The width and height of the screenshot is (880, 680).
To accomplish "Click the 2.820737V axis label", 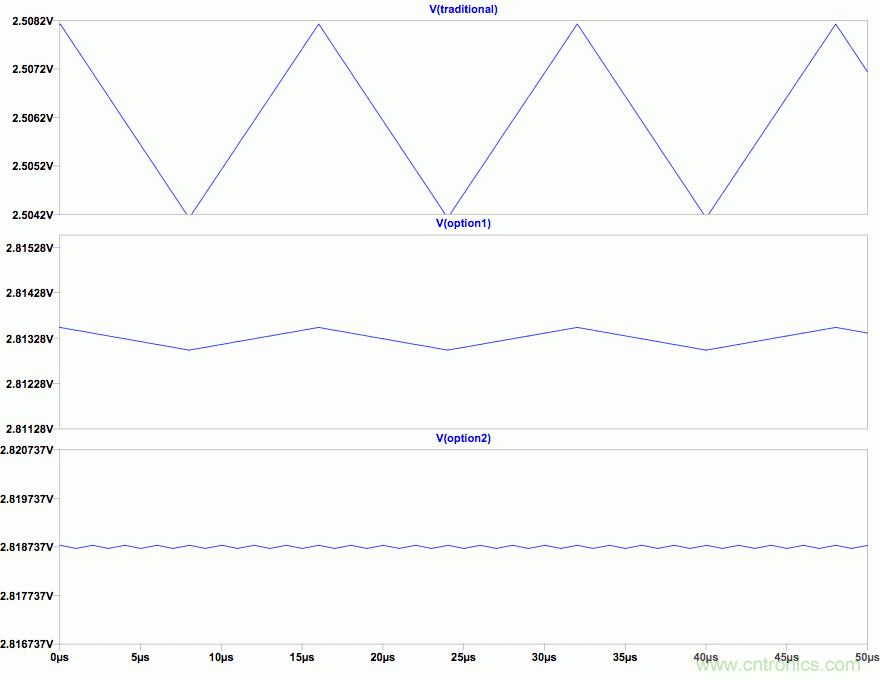I will click(27, 450).
